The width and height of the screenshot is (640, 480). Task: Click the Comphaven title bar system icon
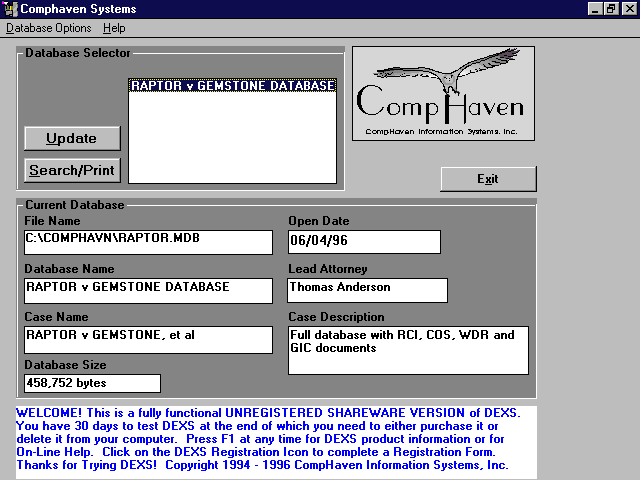(x=9, y=9)
